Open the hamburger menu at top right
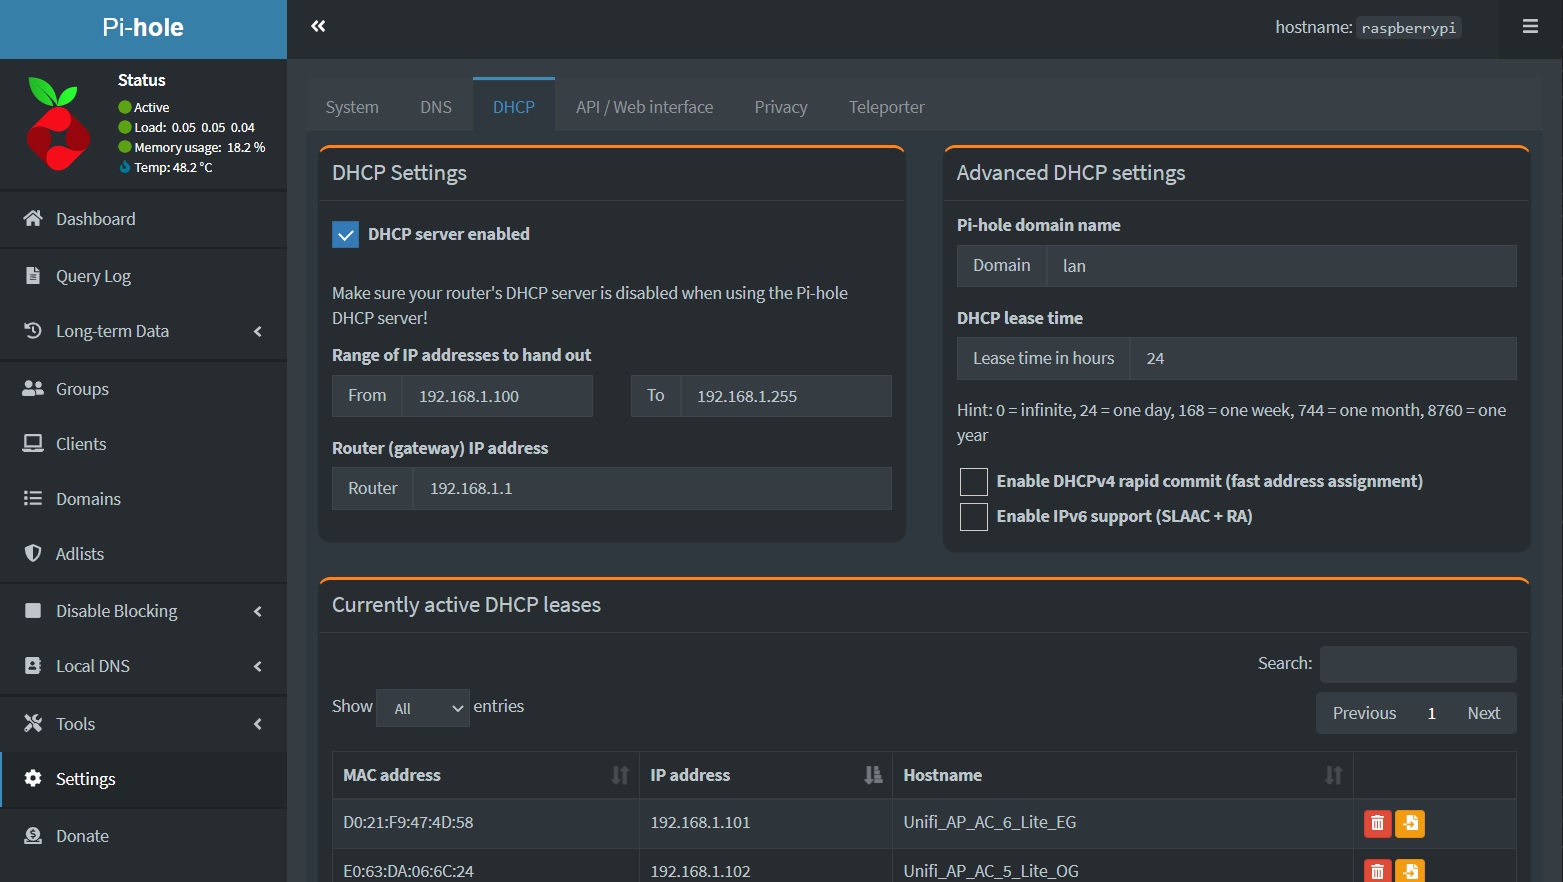The image size is (1563, 882). 1530,26
